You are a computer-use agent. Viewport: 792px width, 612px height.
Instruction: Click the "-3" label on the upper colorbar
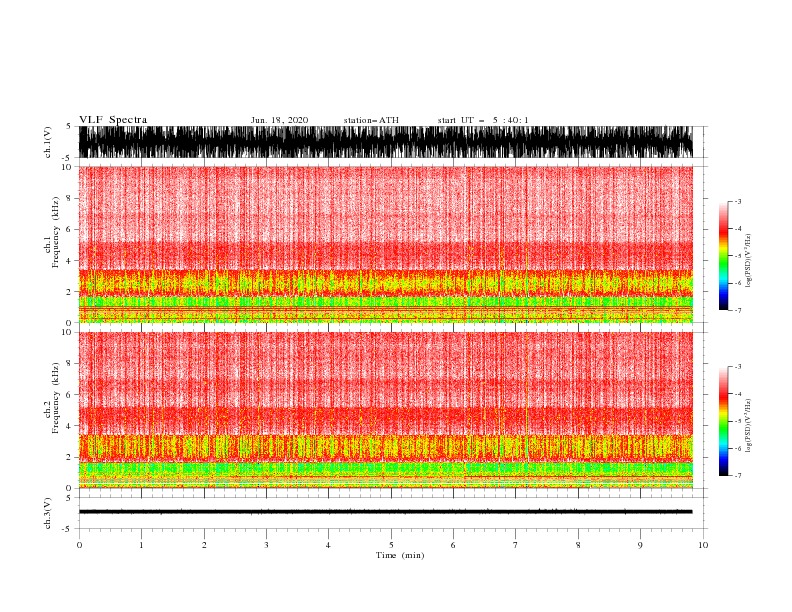coord(737,201)
